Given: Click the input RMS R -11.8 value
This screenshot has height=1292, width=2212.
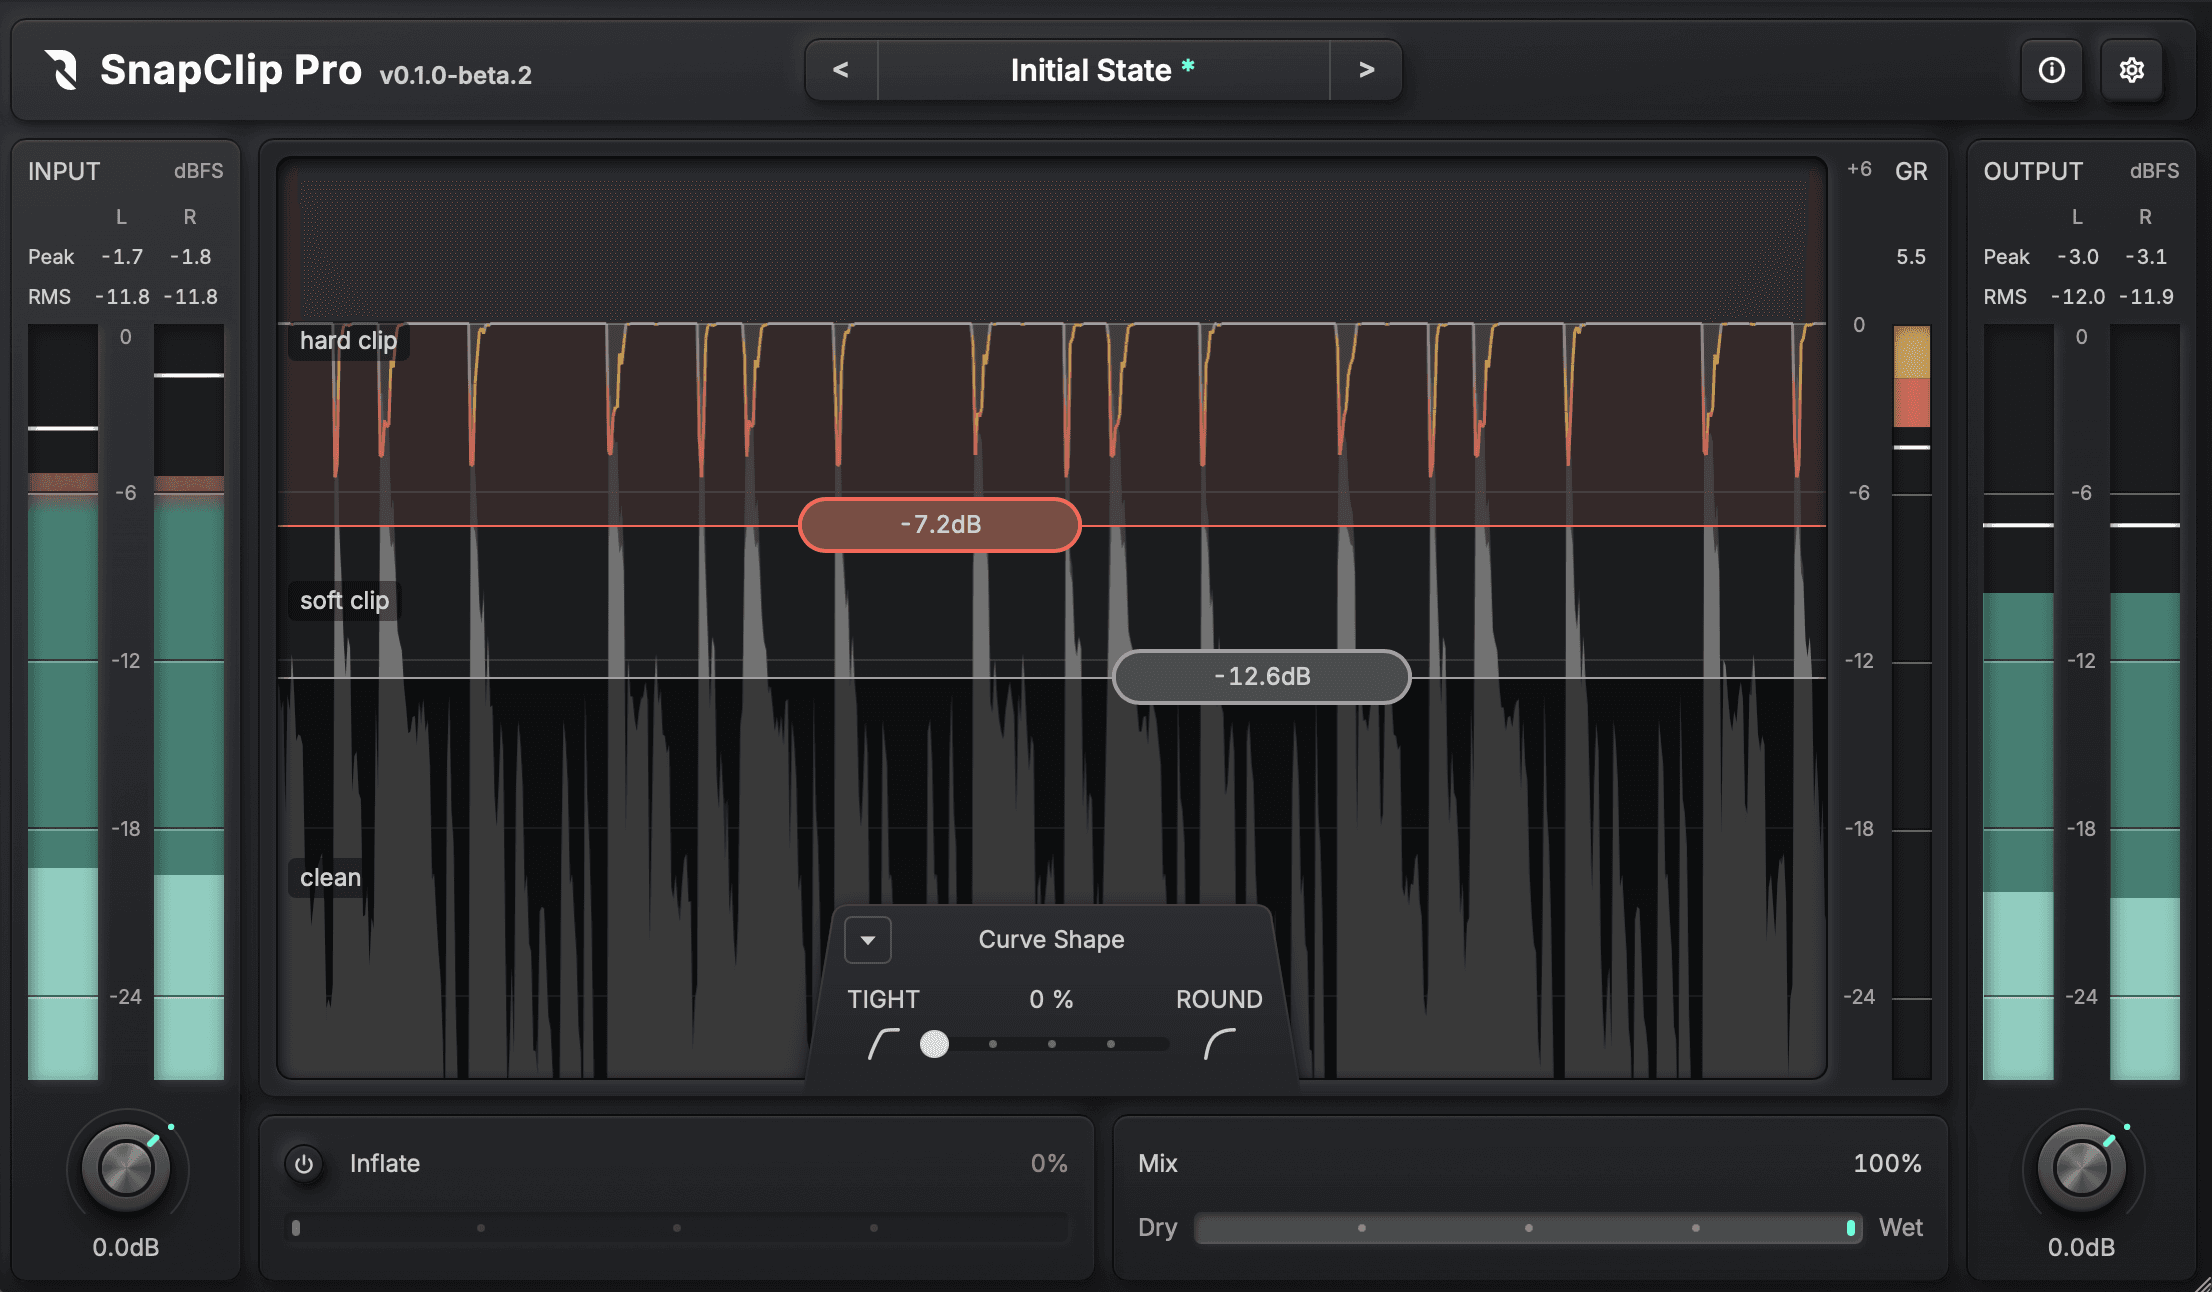Looking at the screenshot, I should click(x=190, y=297).
